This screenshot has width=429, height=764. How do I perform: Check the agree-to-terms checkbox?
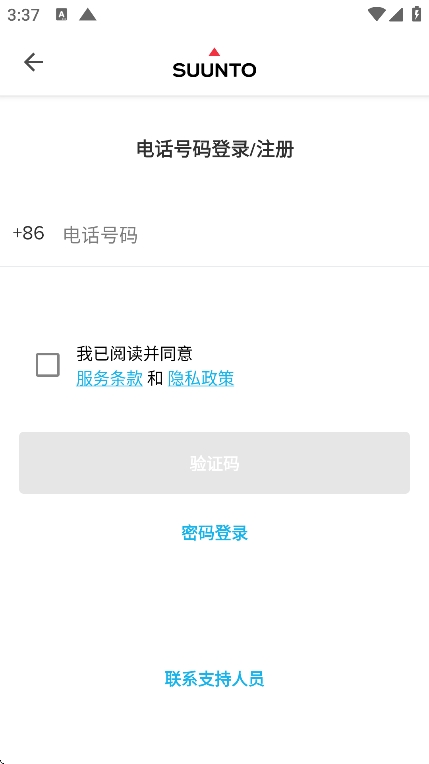click(48, 365)
